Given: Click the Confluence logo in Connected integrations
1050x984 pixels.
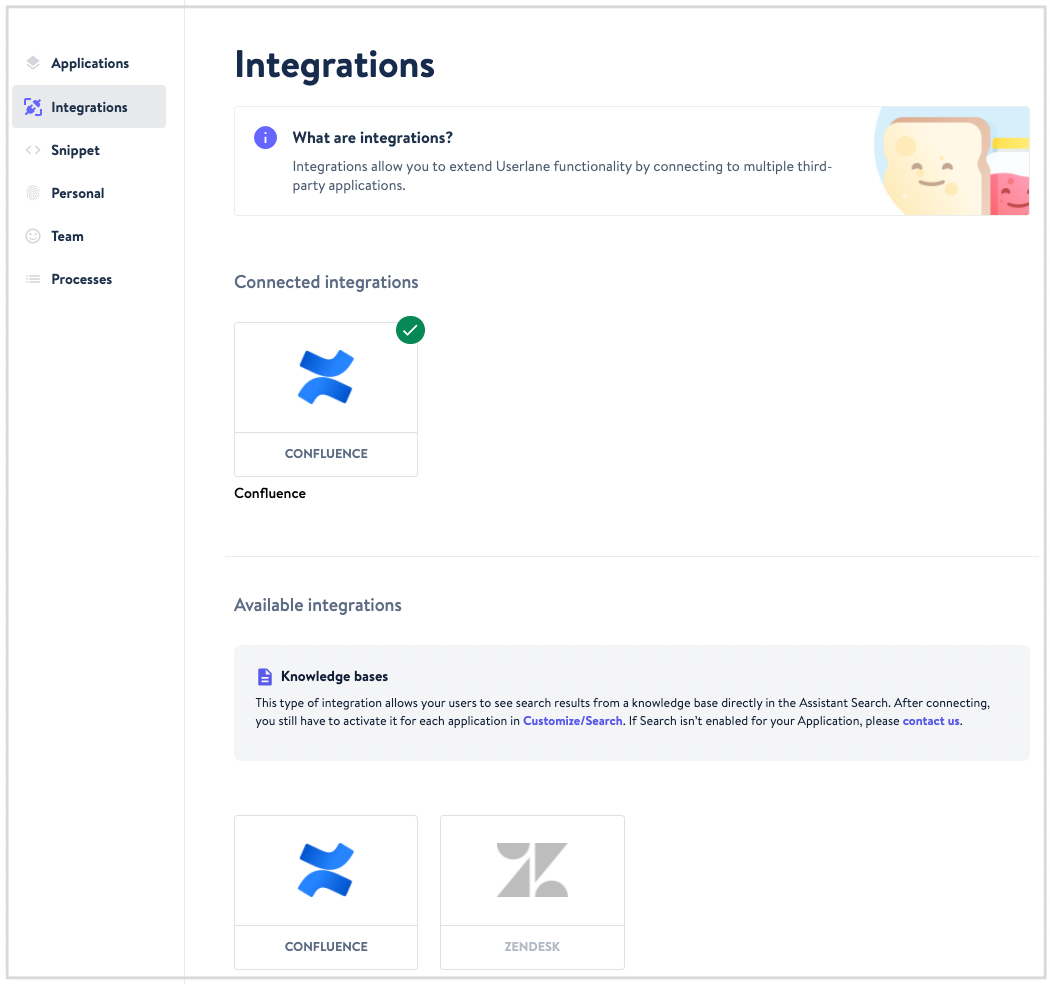Looking at the screenshot, I should [x=326, y=377].
